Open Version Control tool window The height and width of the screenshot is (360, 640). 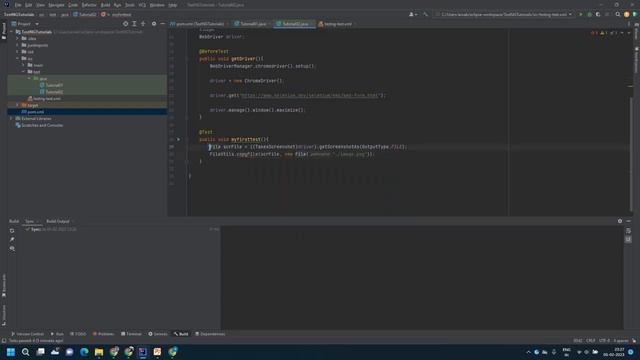[x=27, y=334]
